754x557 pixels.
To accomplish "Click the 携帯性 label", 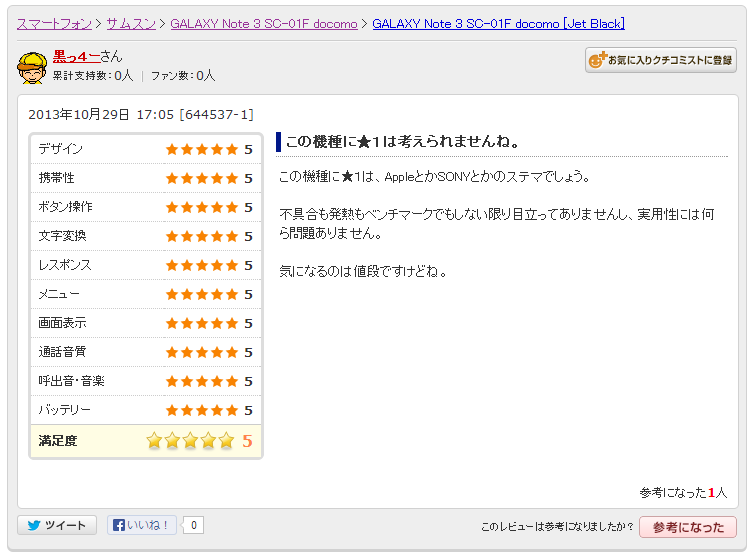I will click(x=56, y=178).
